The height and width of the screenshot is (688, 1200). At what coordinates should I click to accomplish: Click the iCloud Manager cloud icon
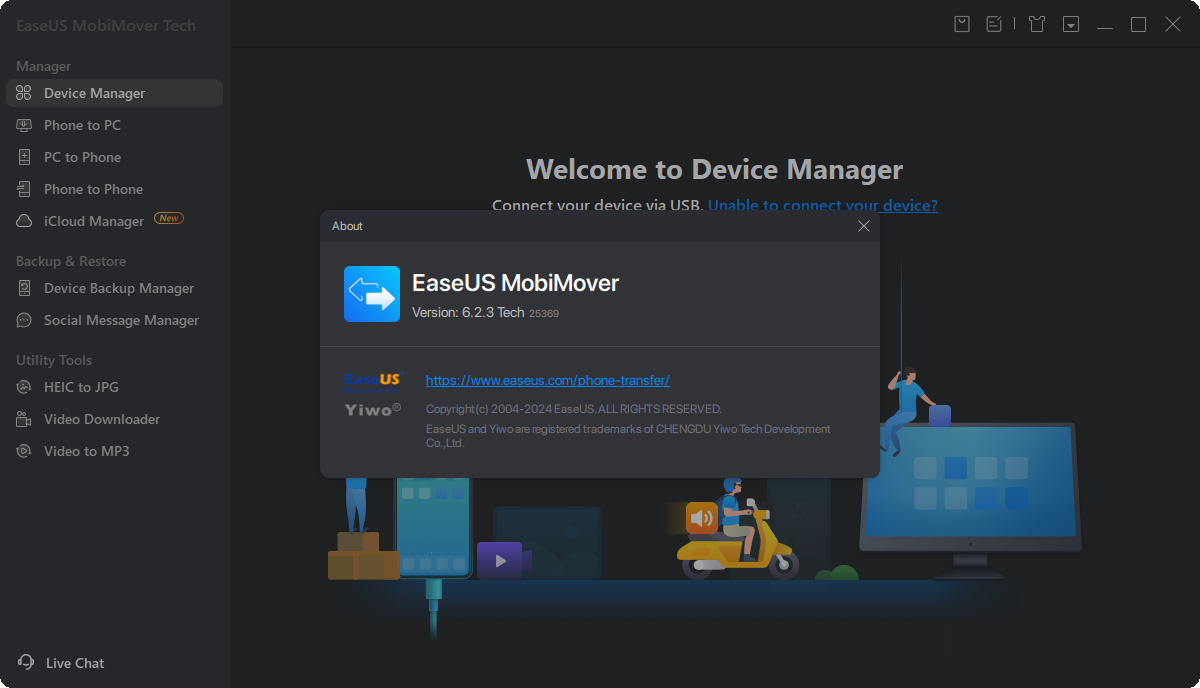pyautogui.click(x=24, y=221)
